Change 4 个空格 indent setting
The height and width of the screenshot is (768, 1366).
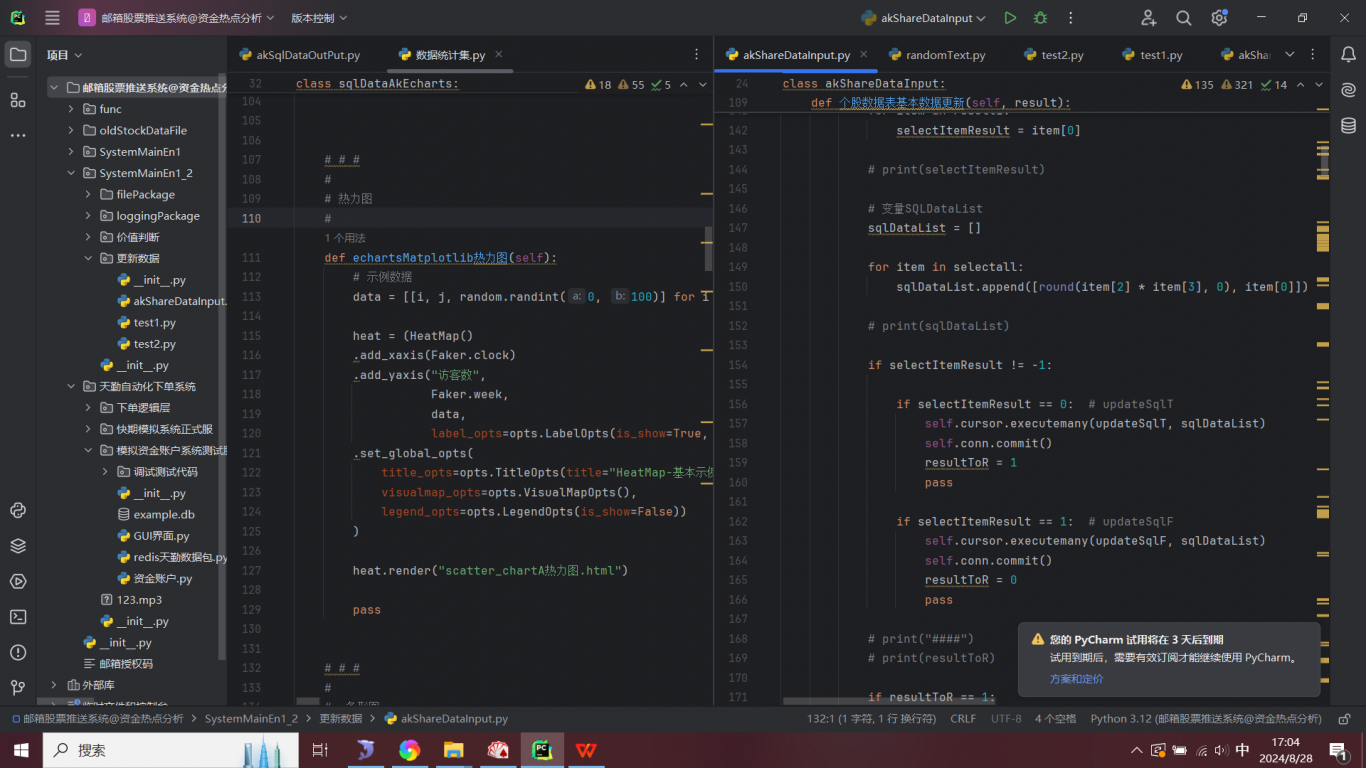1056,718
